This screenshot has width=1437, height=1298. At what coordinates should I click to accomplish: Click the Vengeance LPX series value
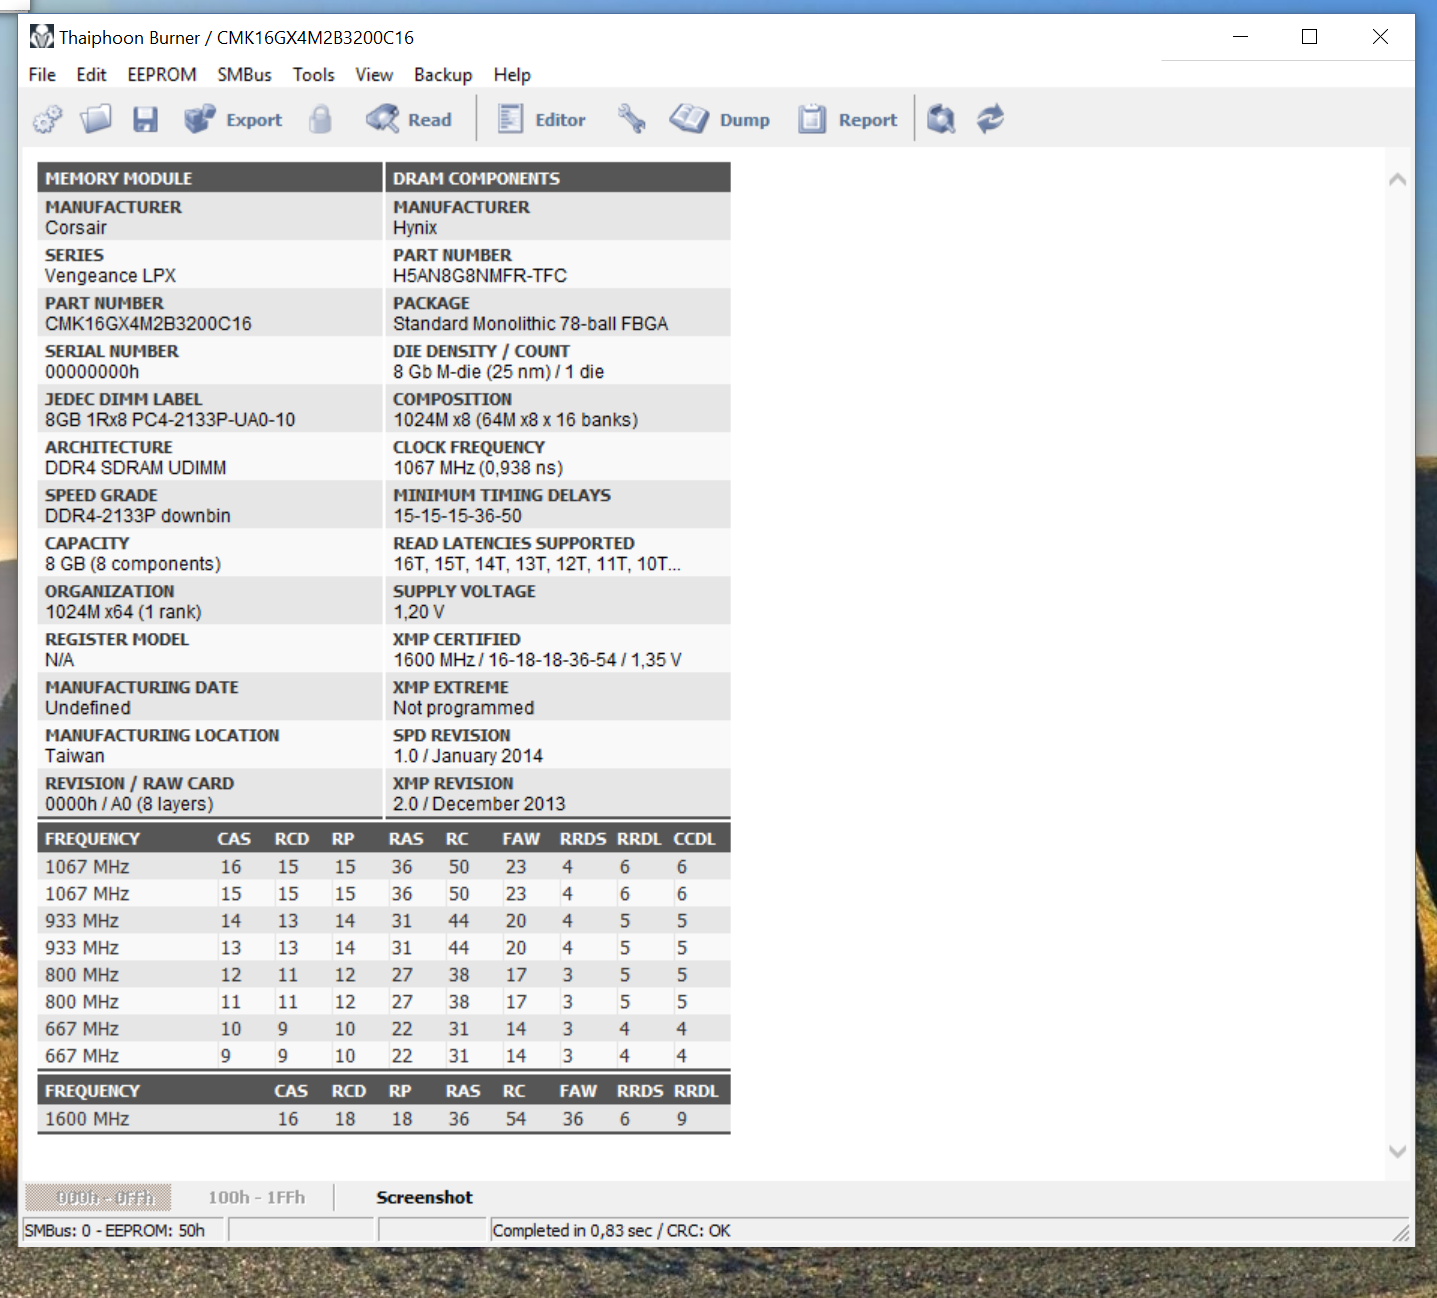pyautogui.click(x=110, y=276)
